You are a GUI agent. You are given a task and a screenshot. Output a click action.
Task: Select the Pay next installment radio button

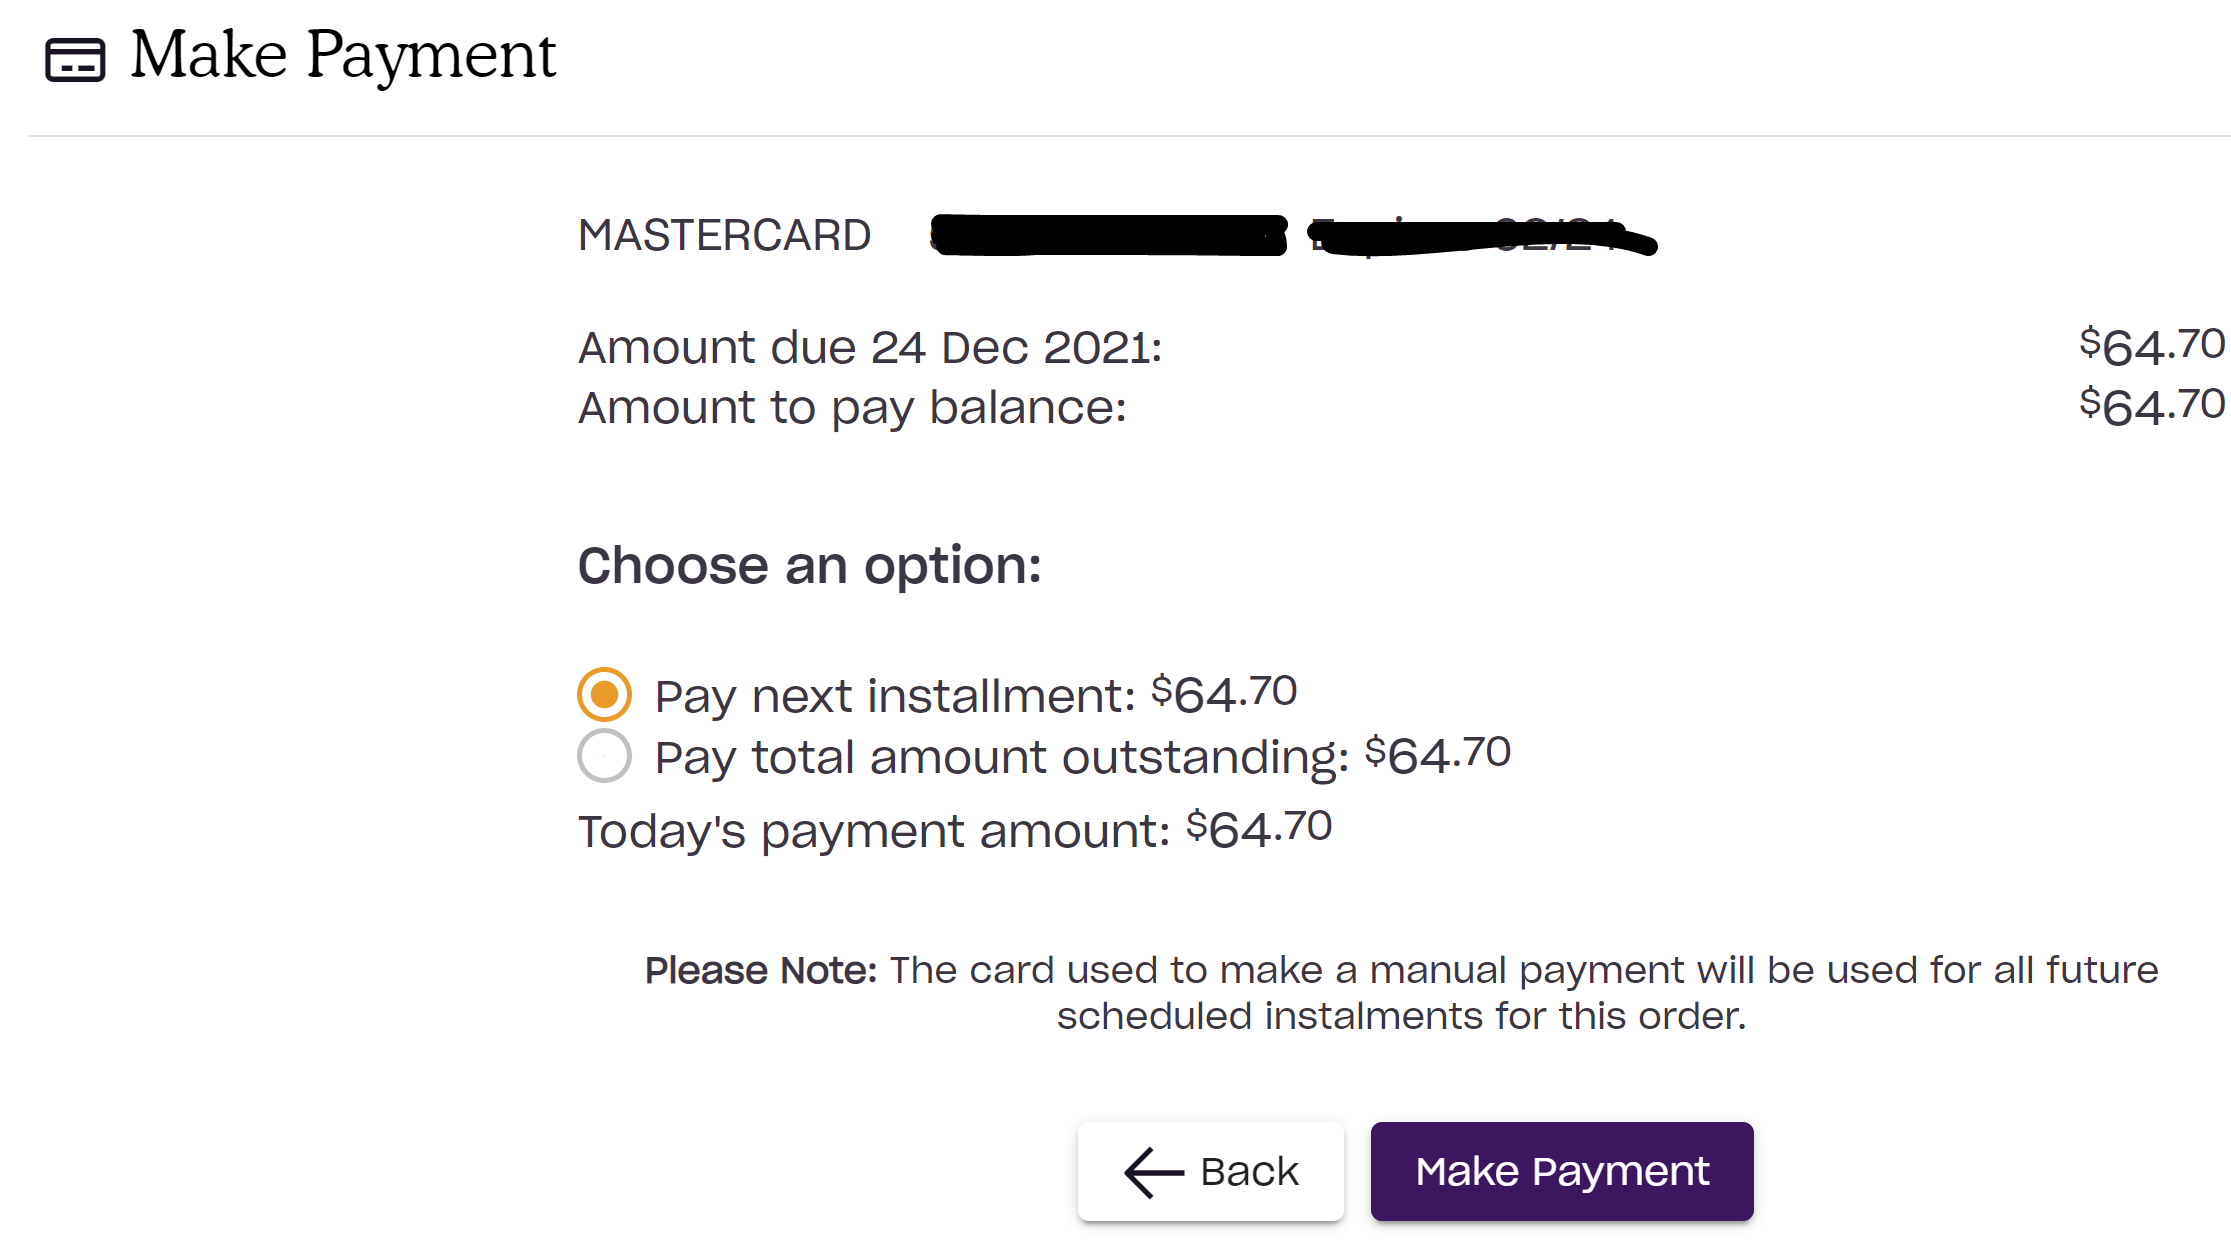604,694
